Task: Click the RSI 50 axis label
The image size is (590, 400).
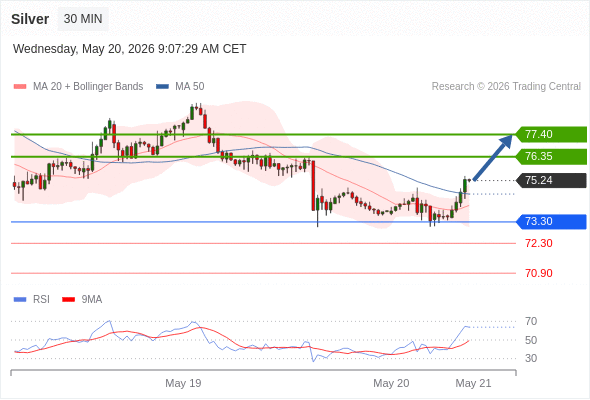Action: tap(531, 340)
